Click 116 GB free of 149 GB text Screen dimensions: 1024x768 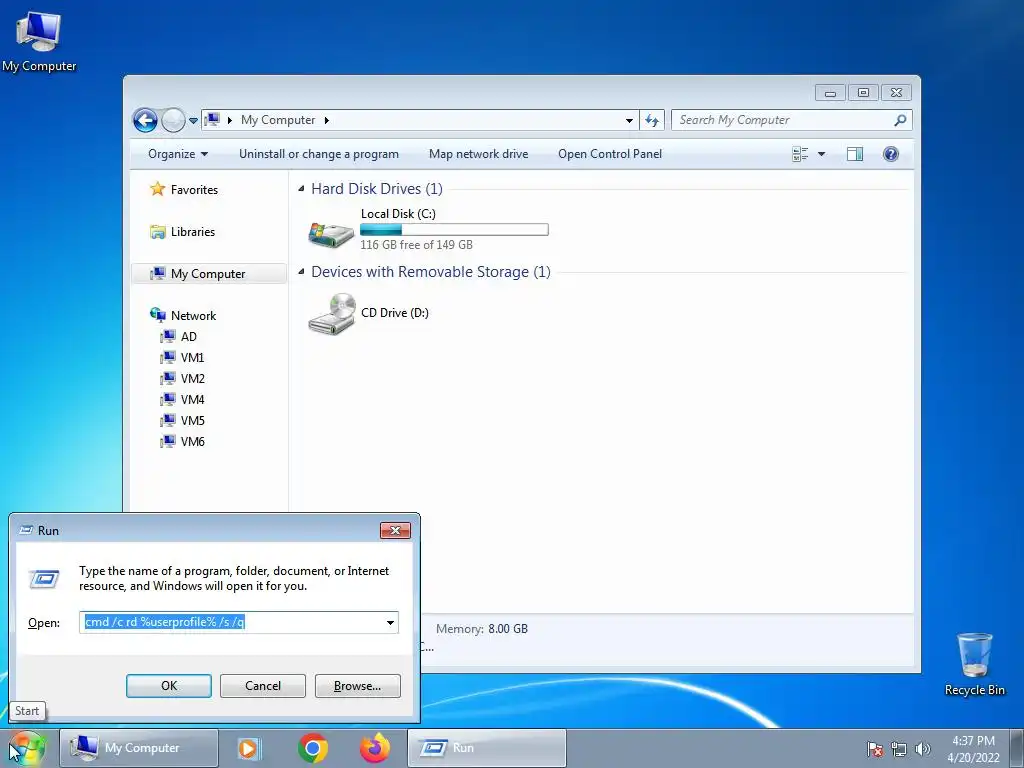click(x=417, y=245)
